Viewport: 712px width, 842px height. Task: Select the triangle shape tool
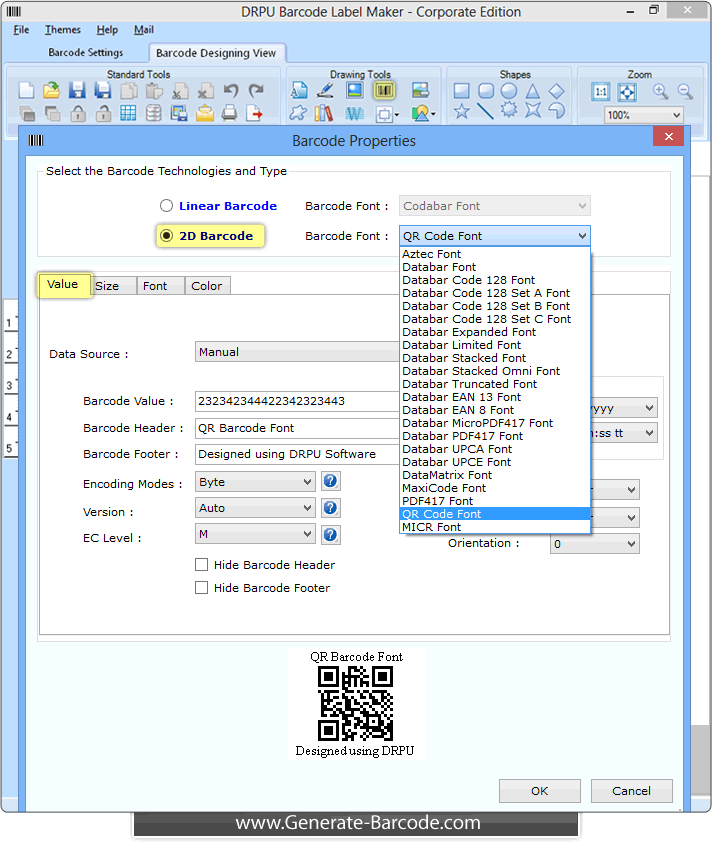coord(533,91)
